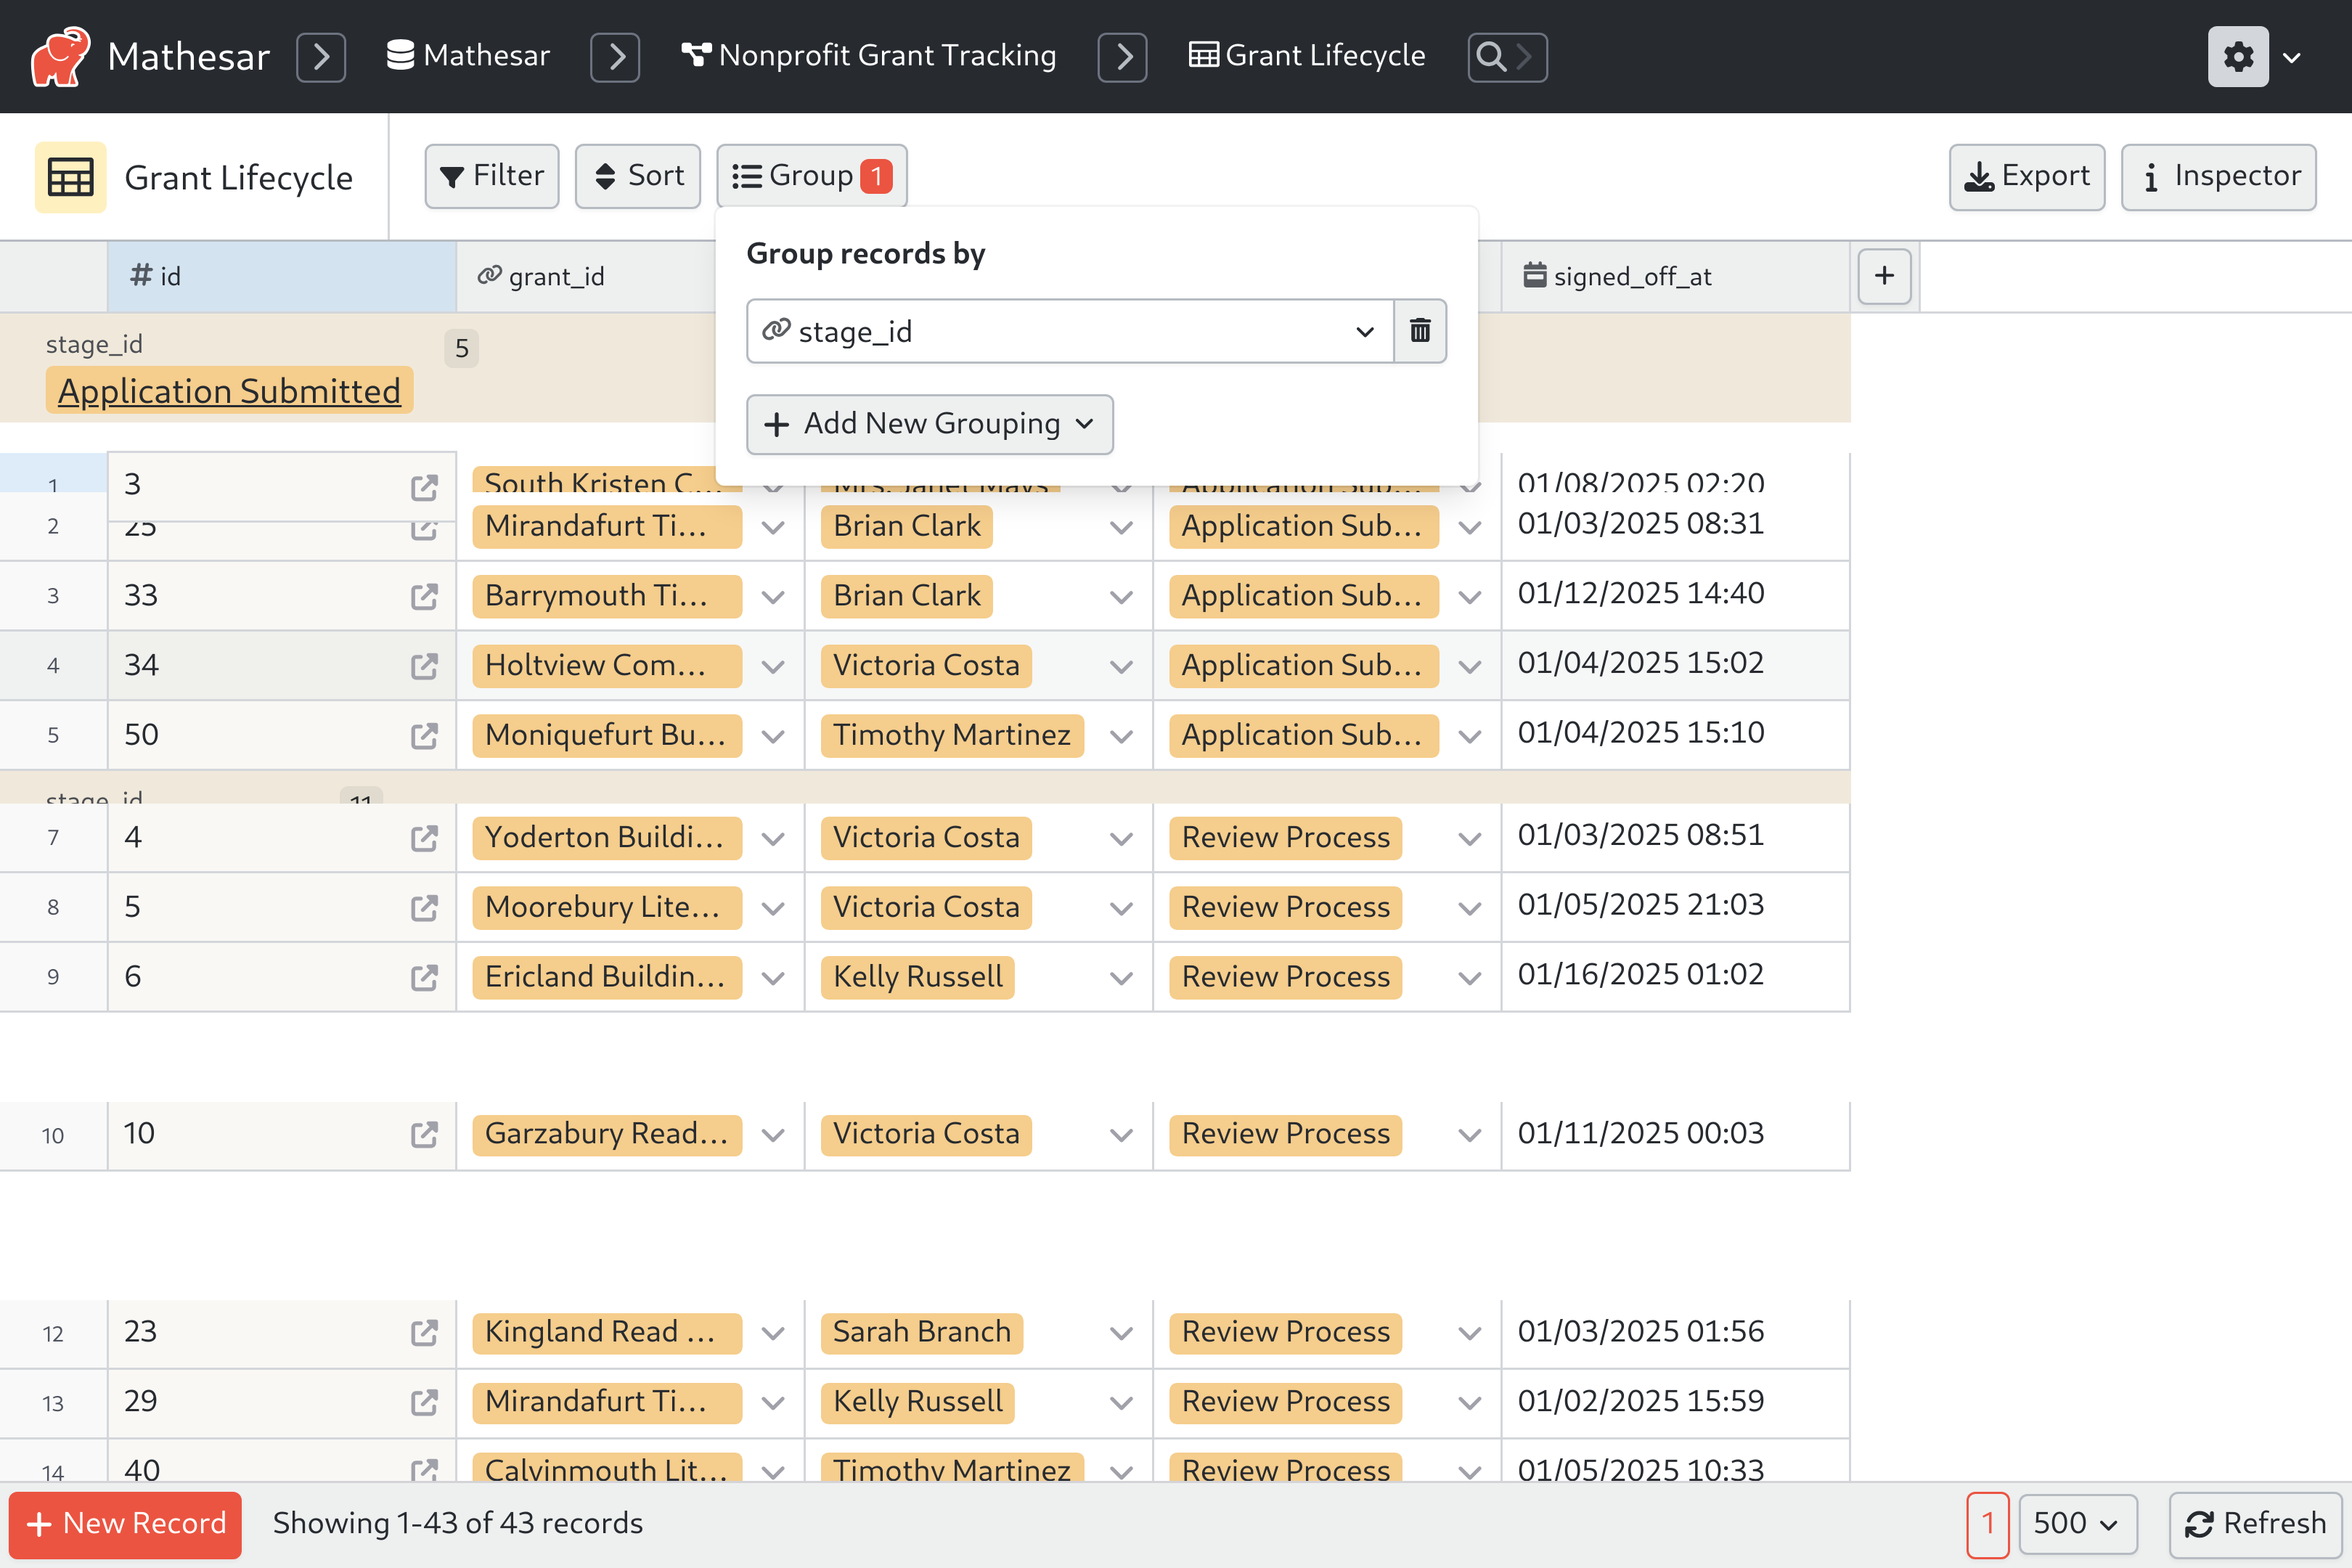Open the Filter menu
2352x1568 pixels.
tap(492, 176)
